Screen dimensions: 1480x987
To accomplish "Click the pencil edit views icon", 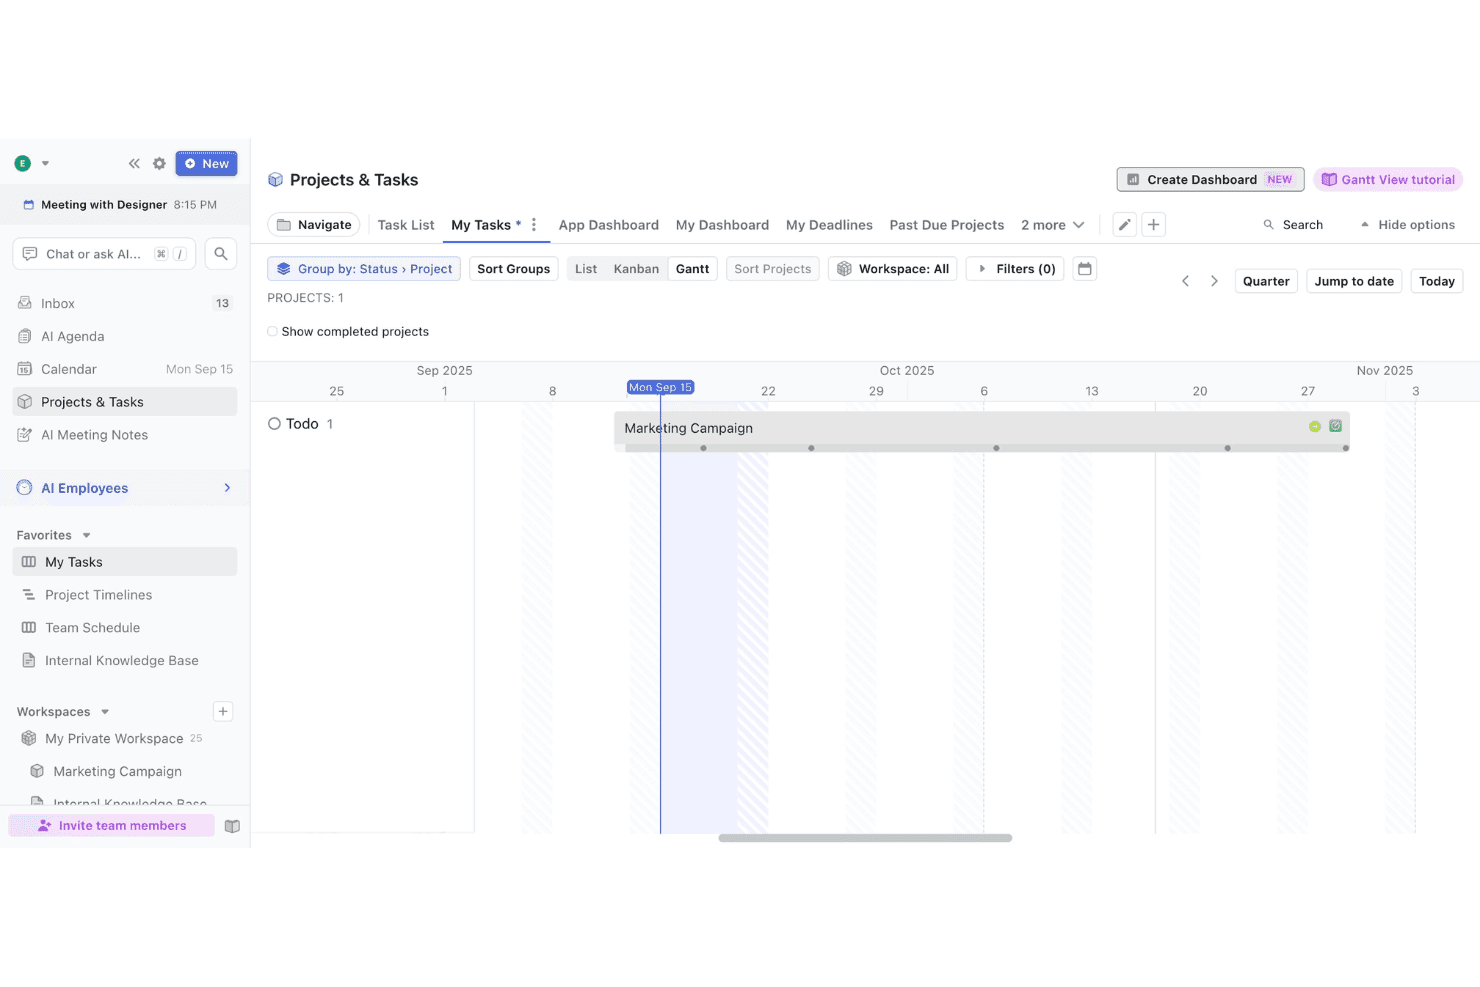I will click(1125, 225).
